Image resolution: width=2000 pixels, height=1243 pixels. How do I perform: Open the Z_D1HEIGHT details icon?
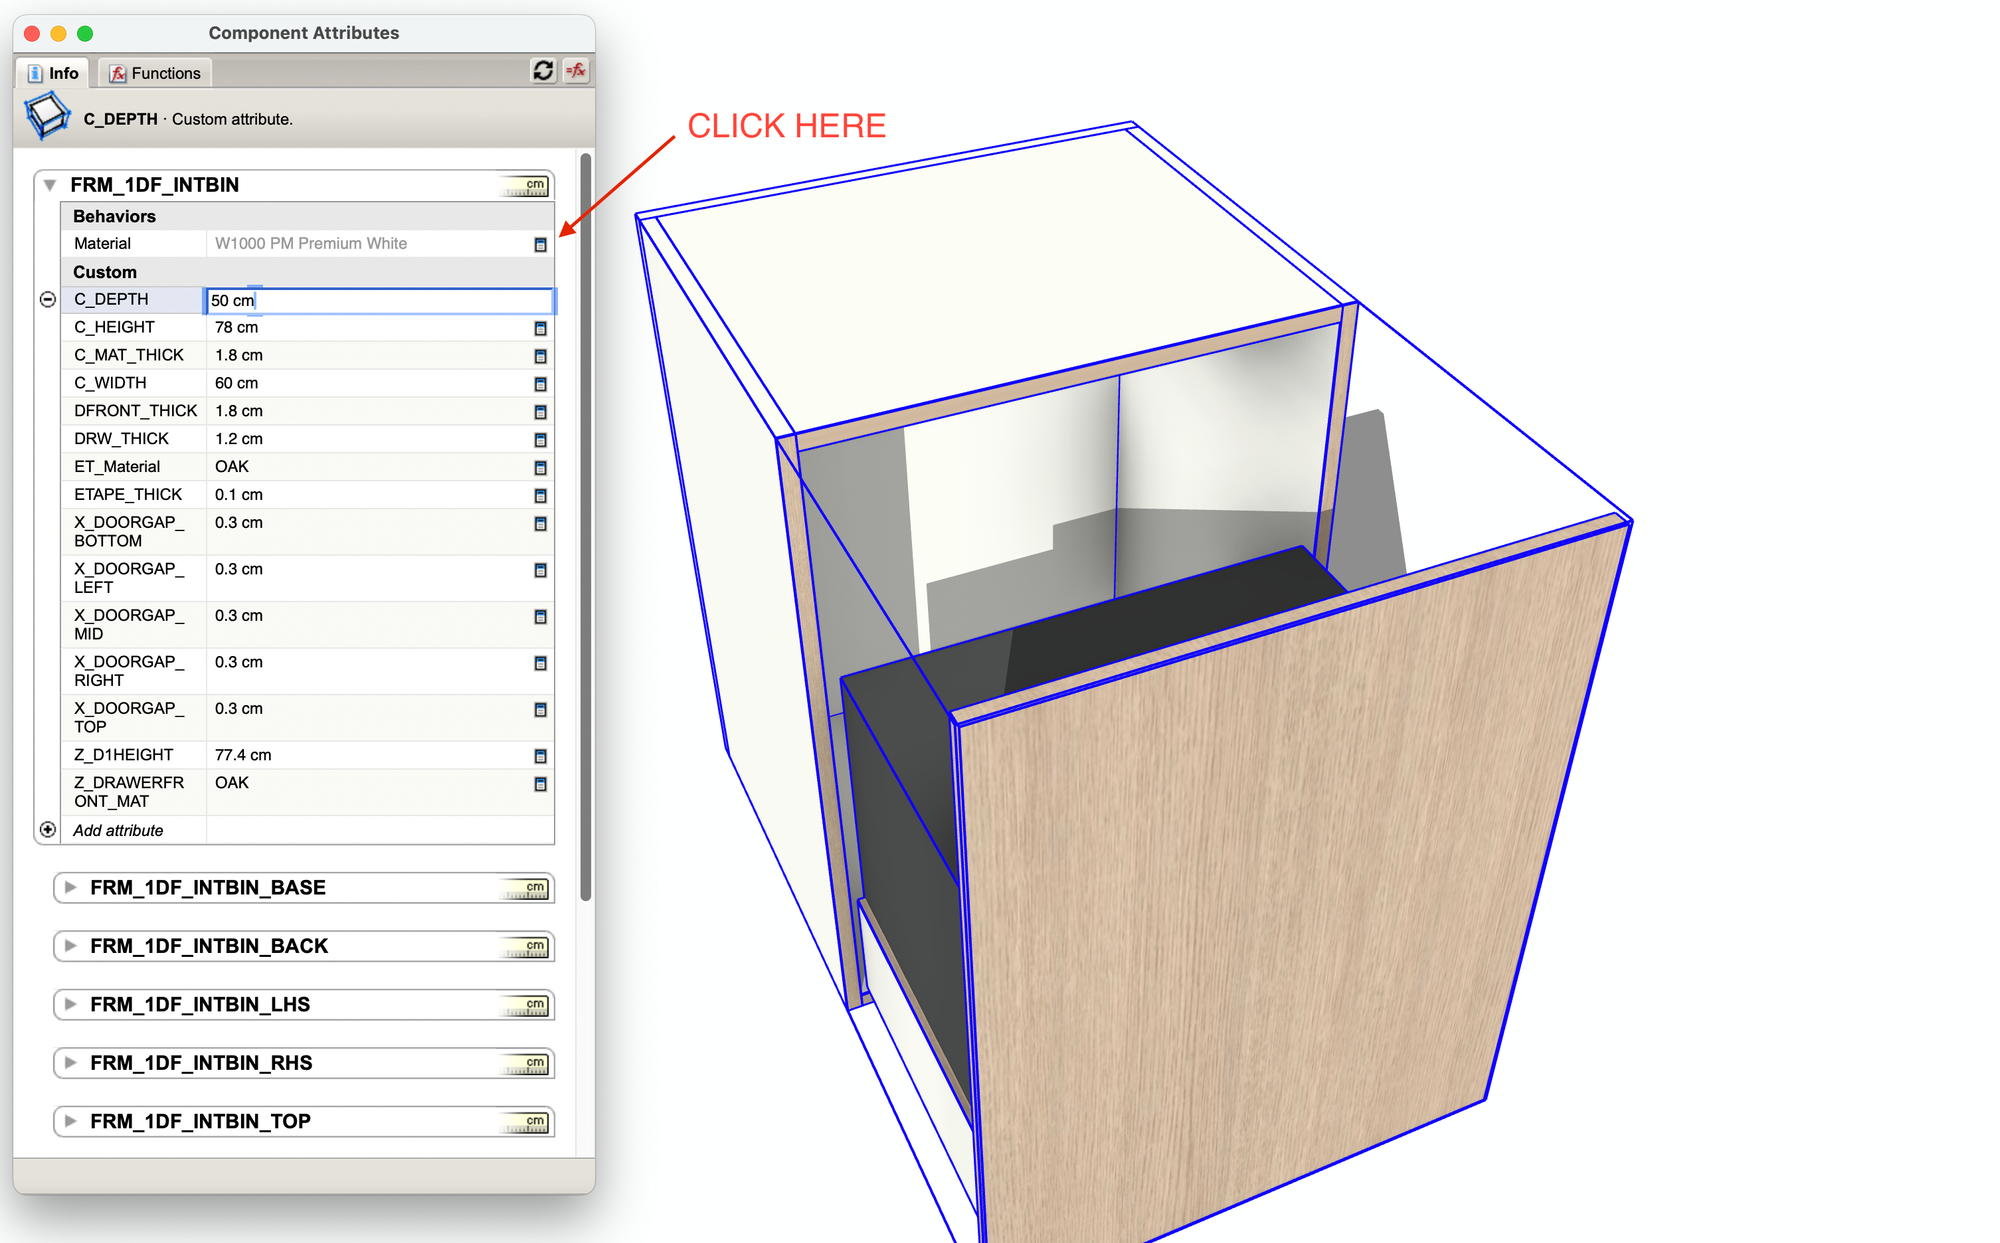click(x=540, y=757)
